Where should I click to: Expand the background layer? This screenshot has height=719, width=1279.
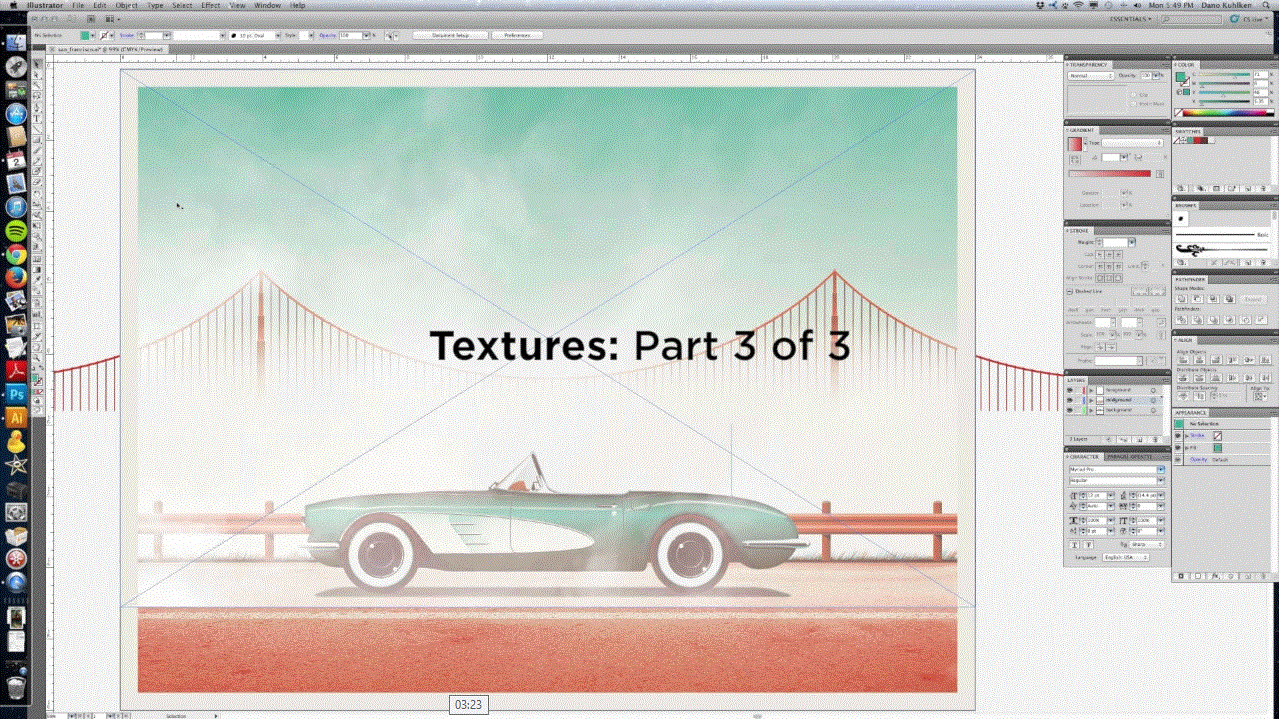(x=1092, y=410)
